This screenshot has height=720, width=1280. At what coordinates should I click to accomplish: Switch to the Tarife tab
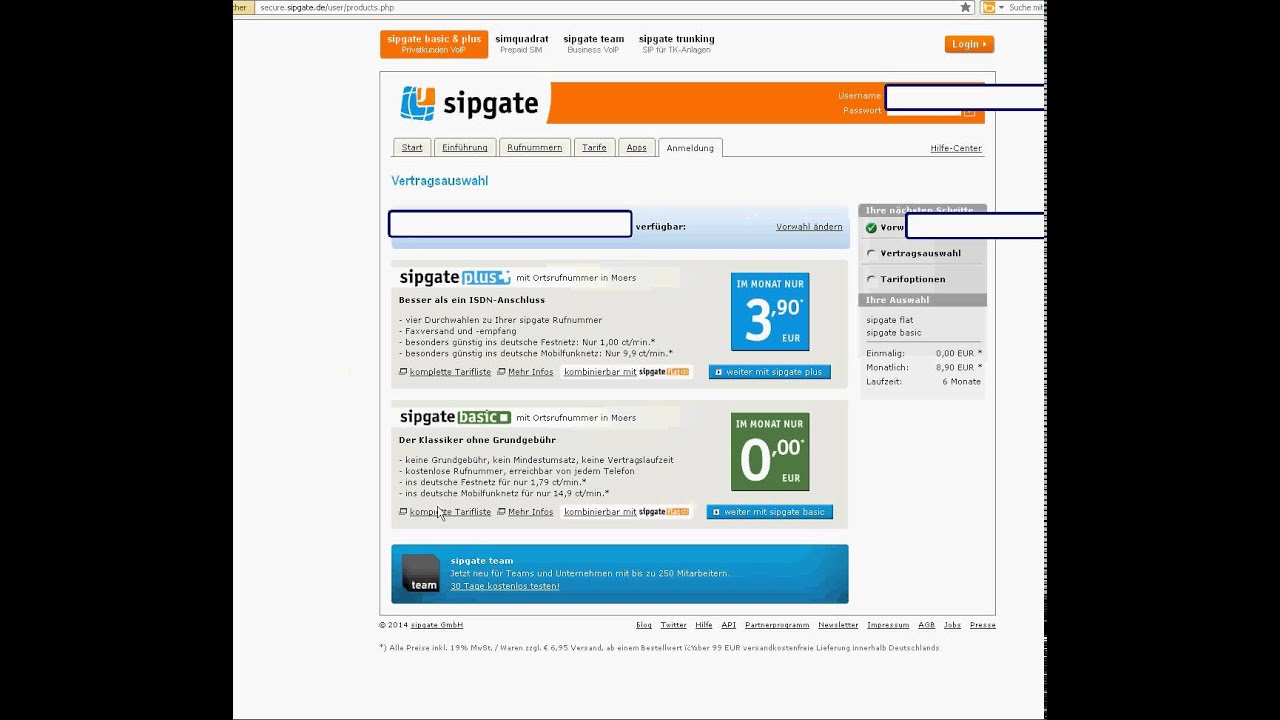pyautogui.click(x=594, y=148)
